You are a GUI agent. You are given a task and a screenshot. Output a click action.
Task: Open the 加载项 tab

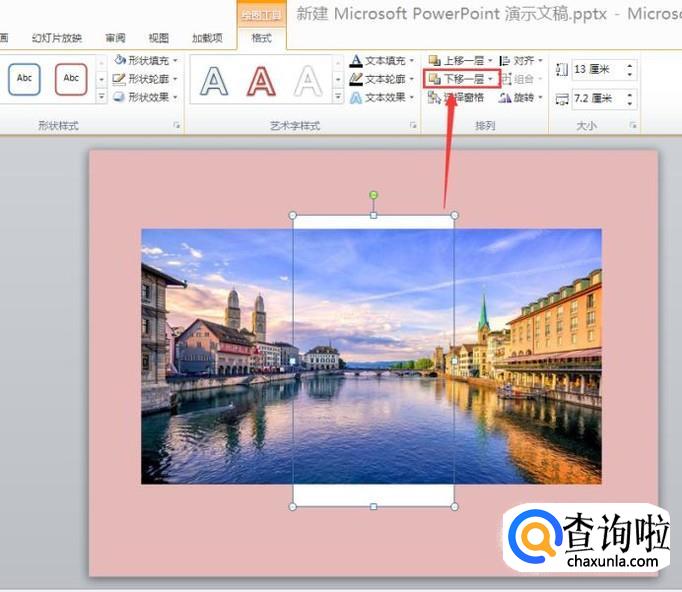pos(207,38)
